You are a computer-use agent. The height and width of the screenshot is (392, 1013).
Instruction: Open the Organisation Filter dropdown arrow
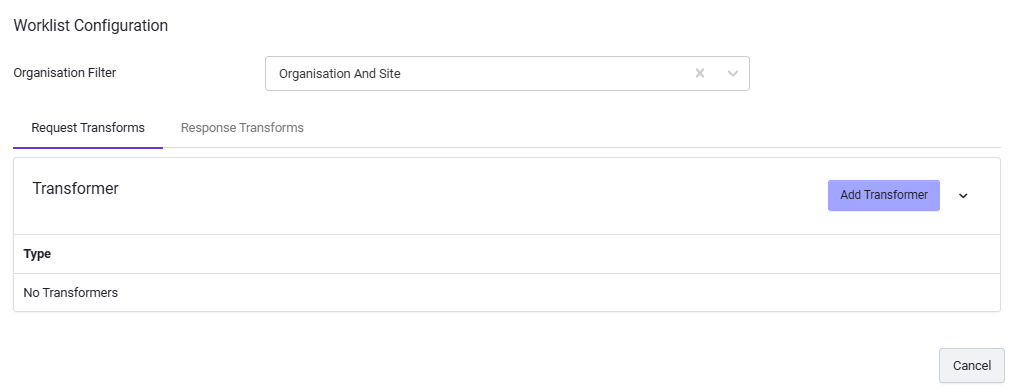tap(733, 74)
